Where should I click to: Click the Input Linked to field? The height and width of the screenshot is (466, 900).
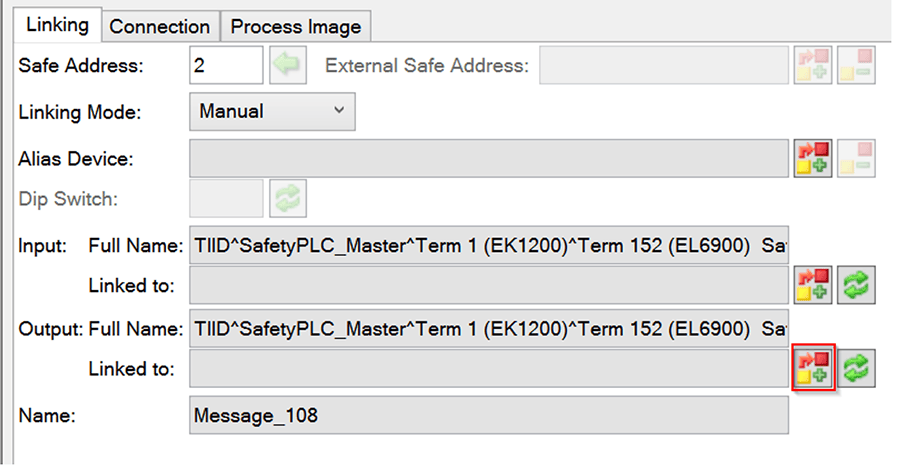click(x=489, y=285)
